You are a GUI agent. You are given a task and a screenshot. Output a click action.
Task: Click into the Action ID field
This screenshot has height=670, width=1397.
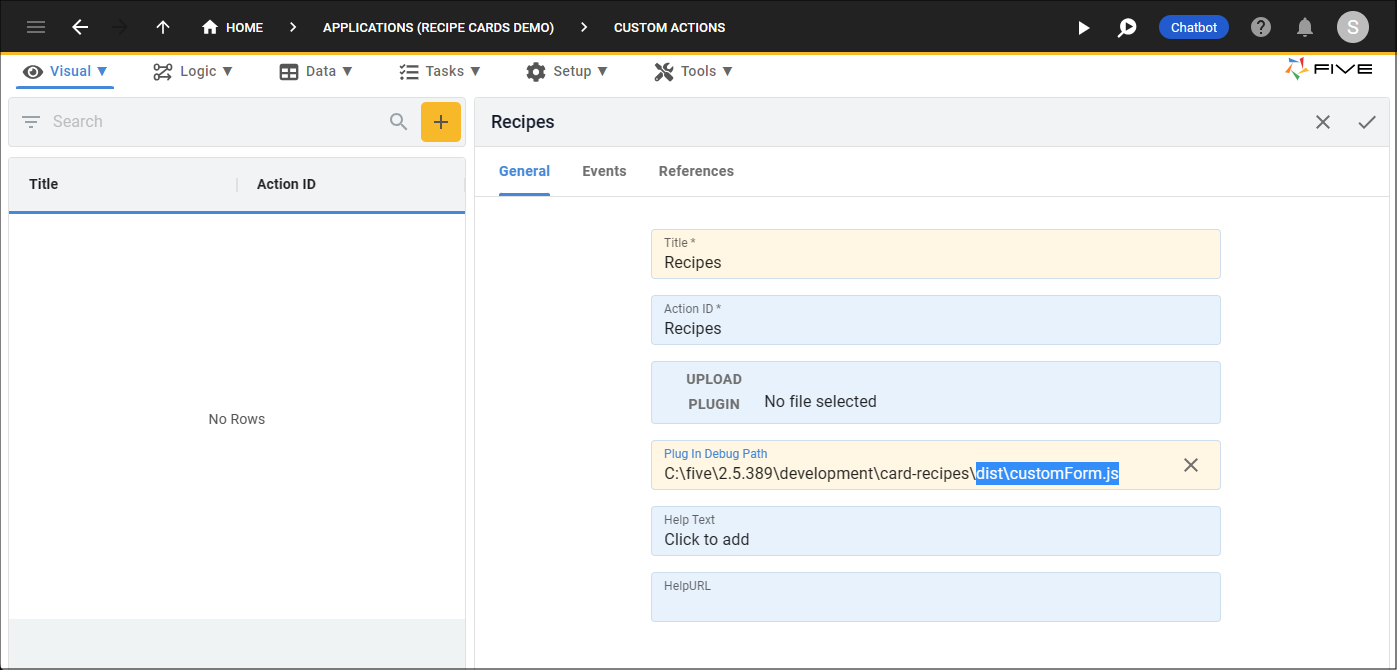[x=935, y=320]
